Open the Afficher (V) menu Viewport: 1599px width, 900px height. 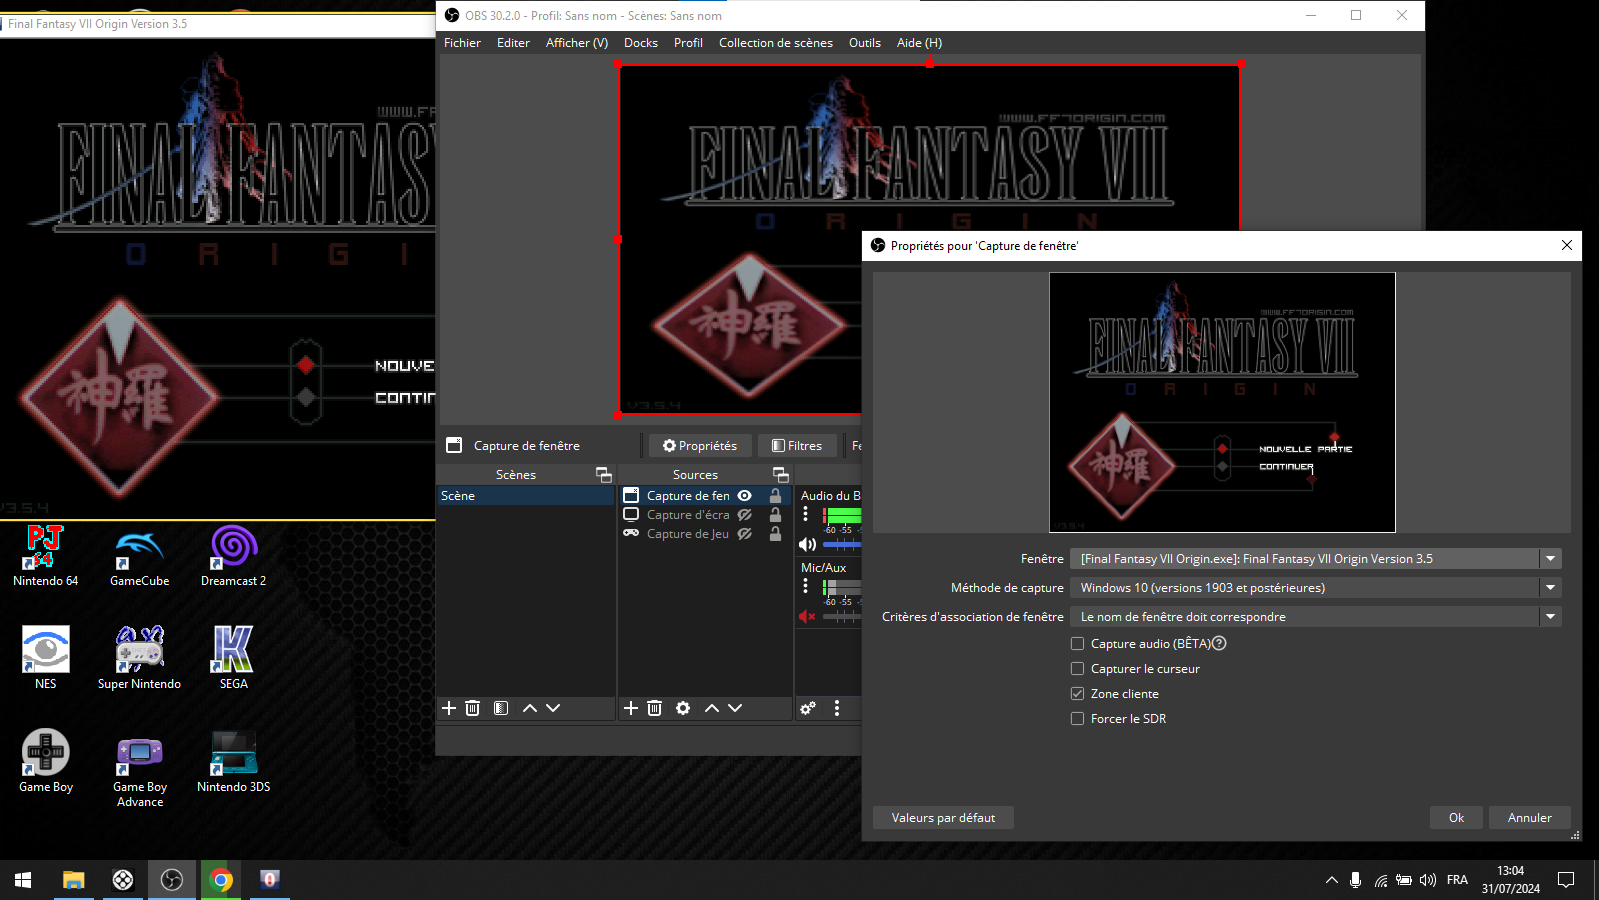[x=577, y=42]
